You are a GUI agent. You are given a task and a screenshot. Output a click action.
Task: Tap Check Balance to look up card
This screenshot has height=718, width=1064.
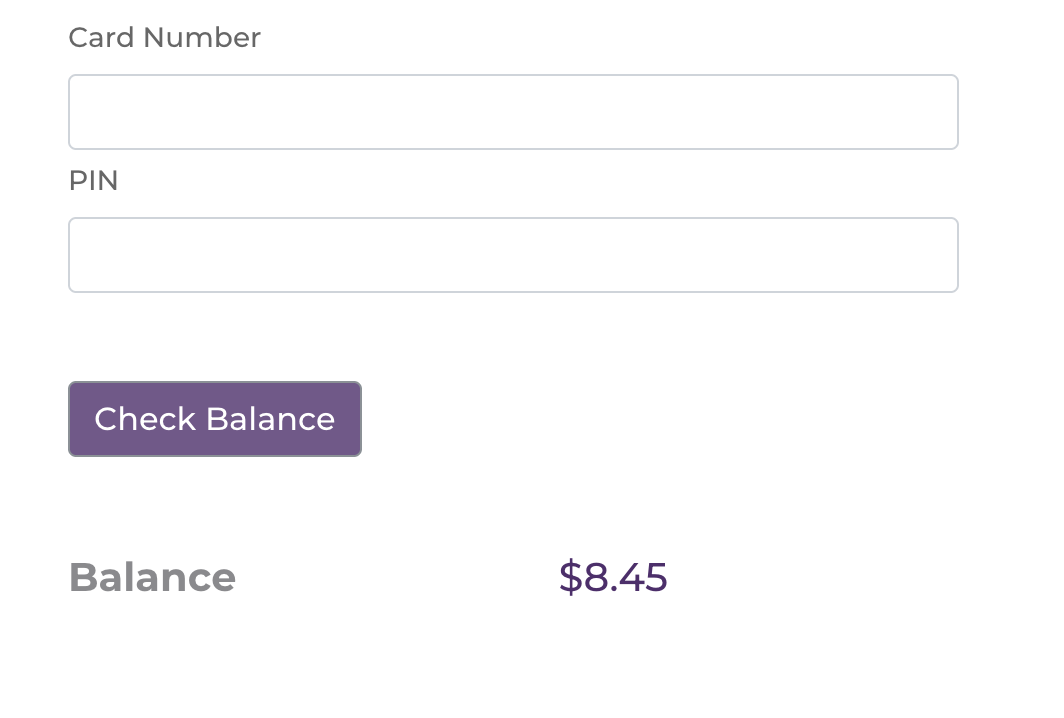215,419
